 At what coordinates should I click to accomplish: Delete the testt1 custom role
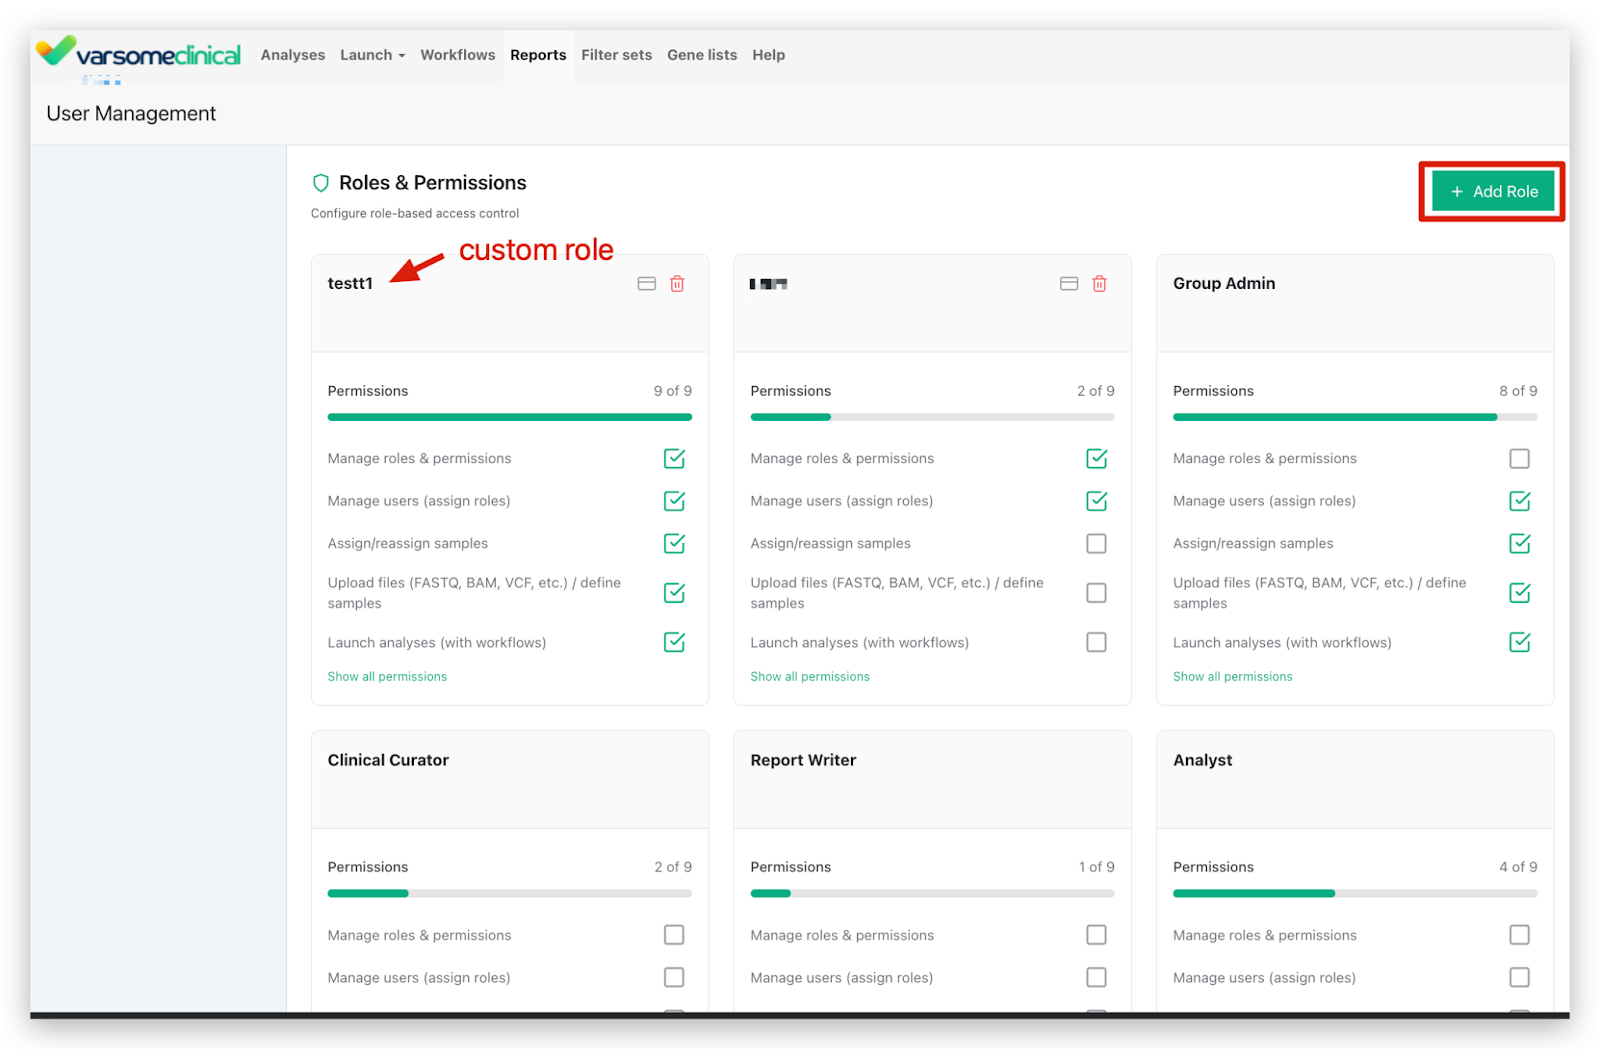[677, 284]
